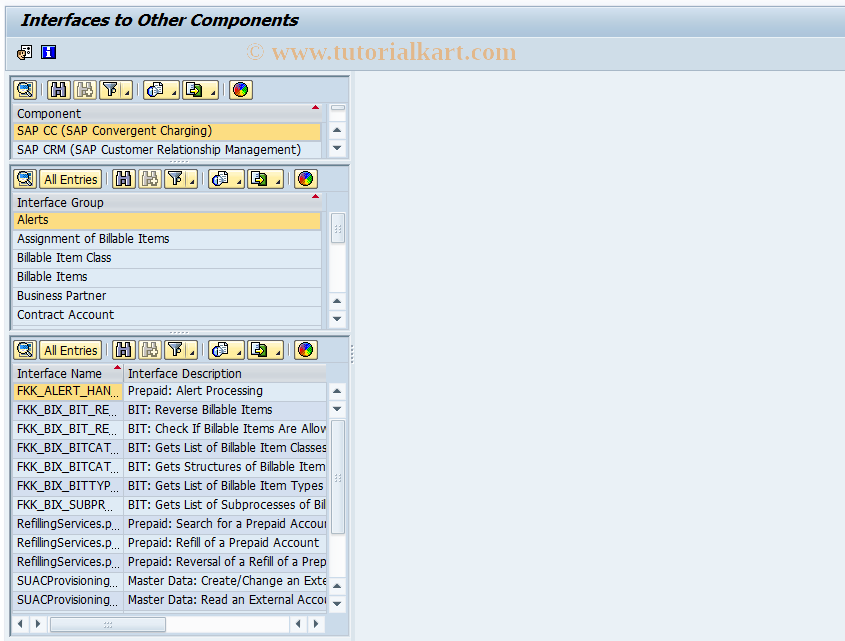The width and height of the screenshot is (845, 641).
Task: Click Export icon in Component toolbar
Action: (194, 89)
